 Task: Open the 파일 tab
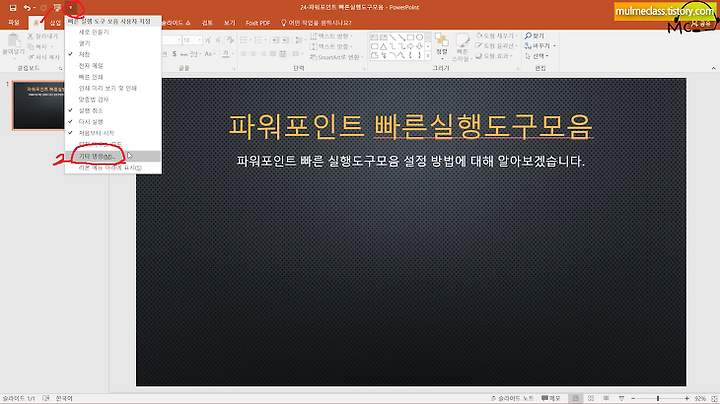[14, 22]
